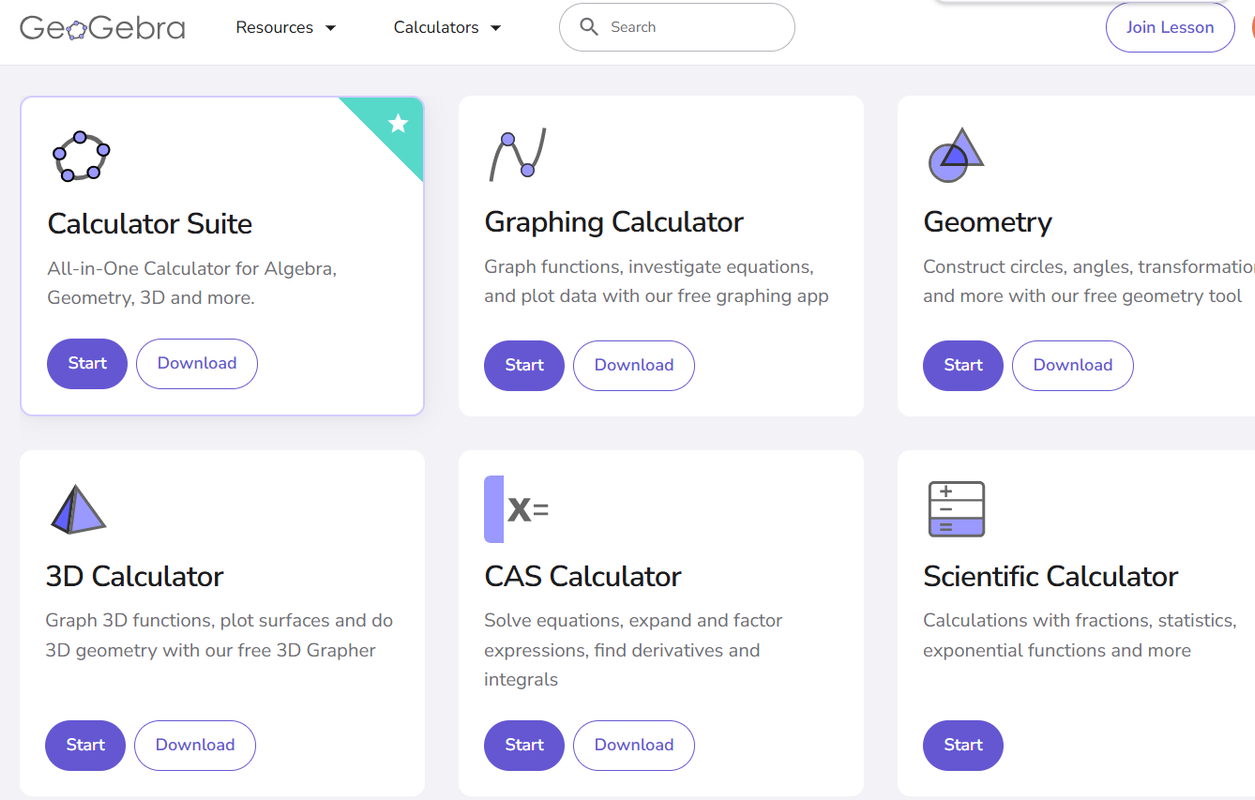The width and height of the screenshot is (1255, 800).
Task: Start the Scientific Calculator
Action: point(963,745)
